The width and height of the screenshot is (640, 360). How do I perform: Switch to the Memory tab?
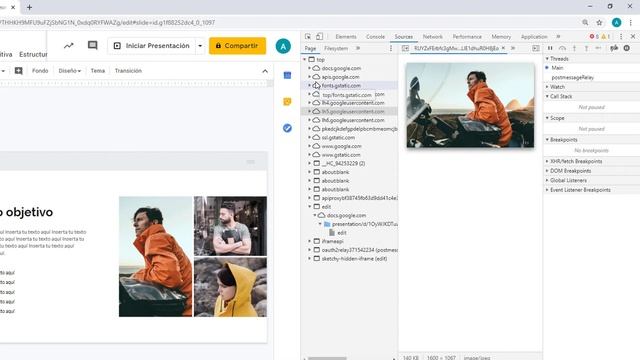(501, 37)
